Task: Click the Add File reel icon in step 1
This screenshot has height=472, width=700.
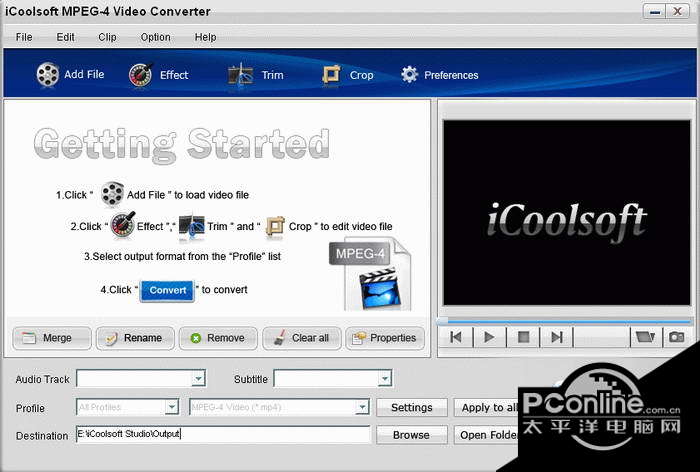Action: (x=112, y=194)
